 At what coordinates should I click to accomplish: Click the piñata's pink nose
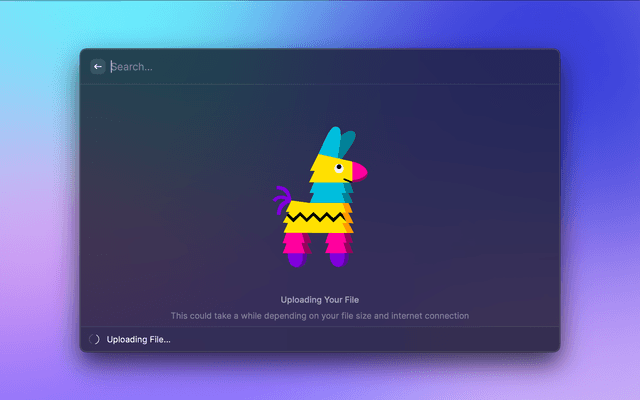click(x=358, y=172)
